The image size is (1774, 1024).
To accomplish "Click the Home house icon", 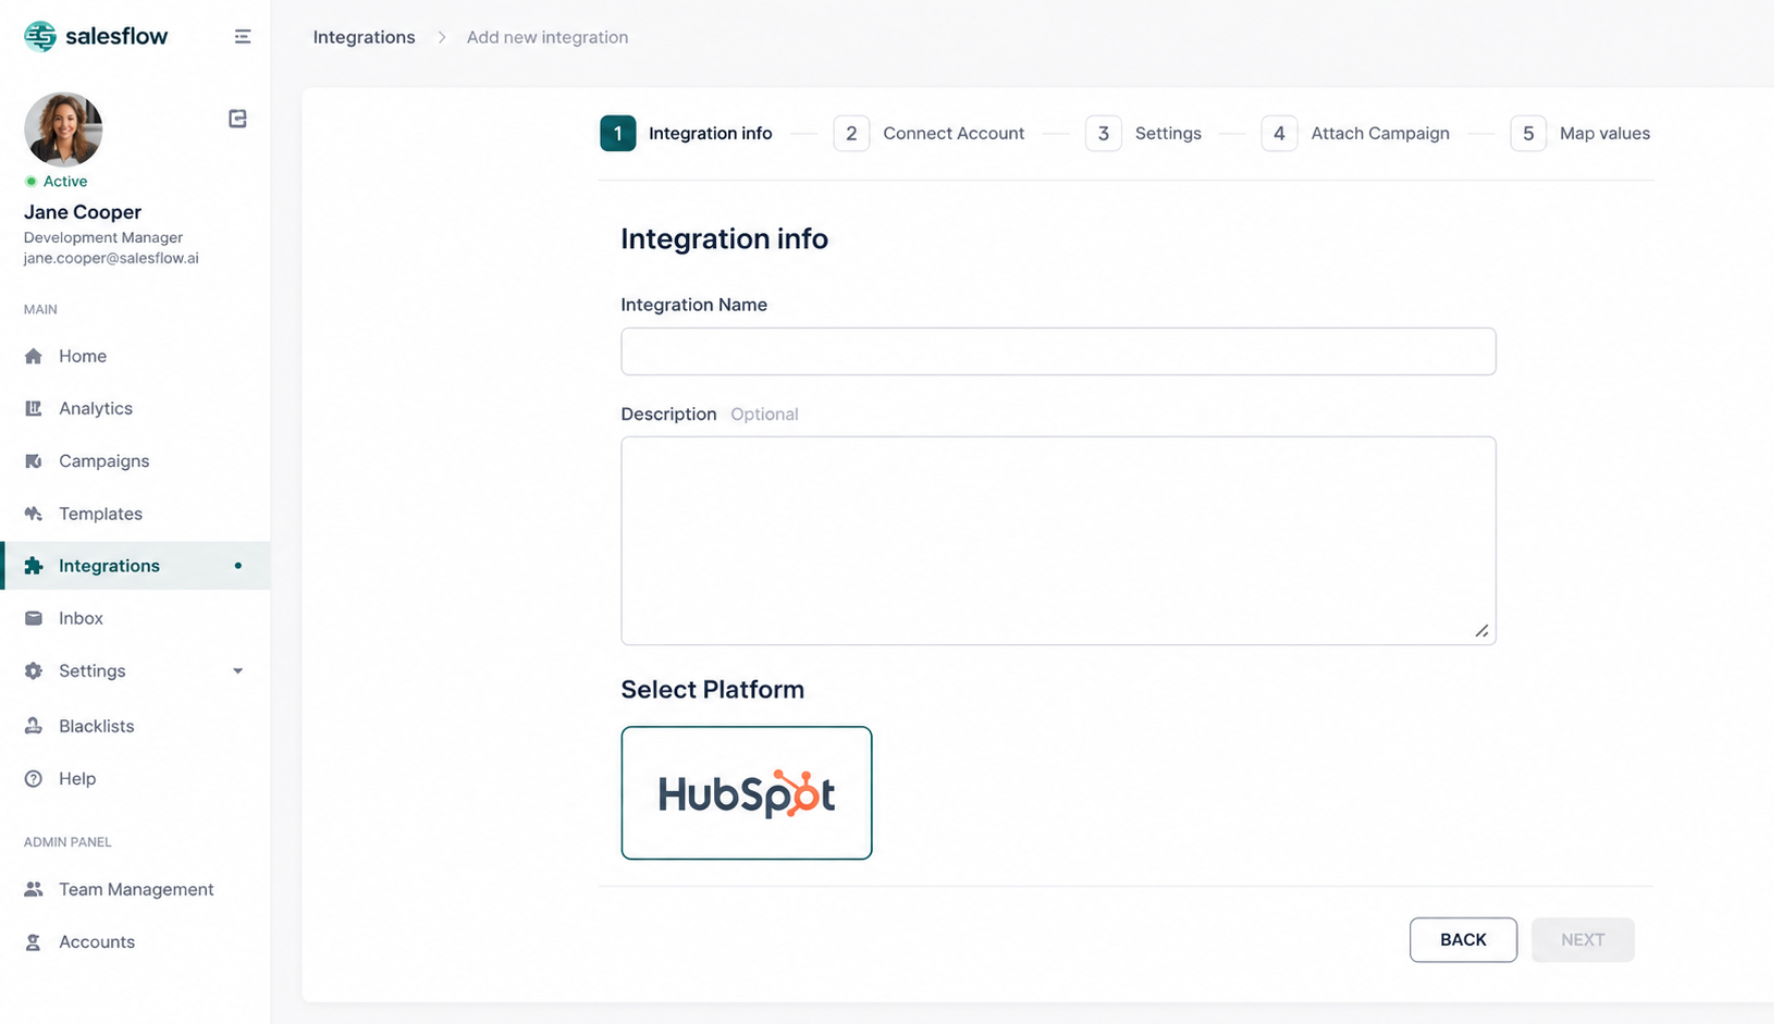I will pyautogui.click(x=33, y=356).
